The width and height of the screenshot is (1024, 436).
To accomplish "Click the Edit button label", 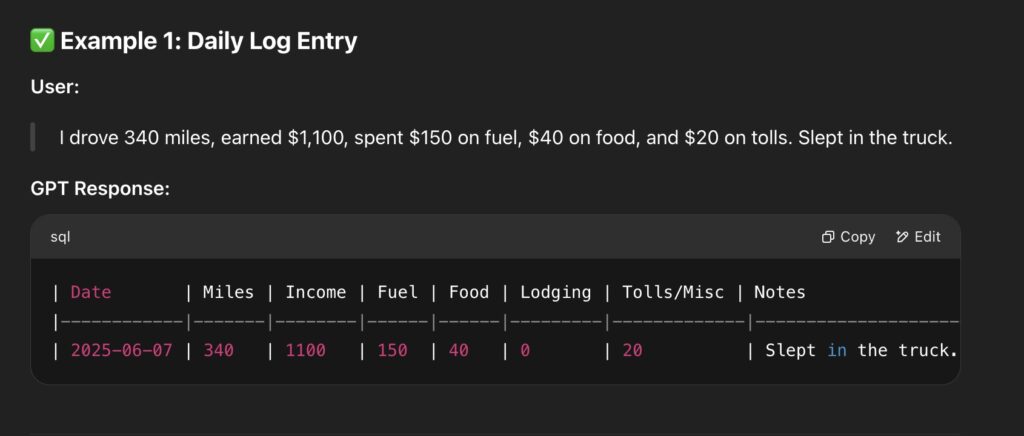I will tap(927, 237).
